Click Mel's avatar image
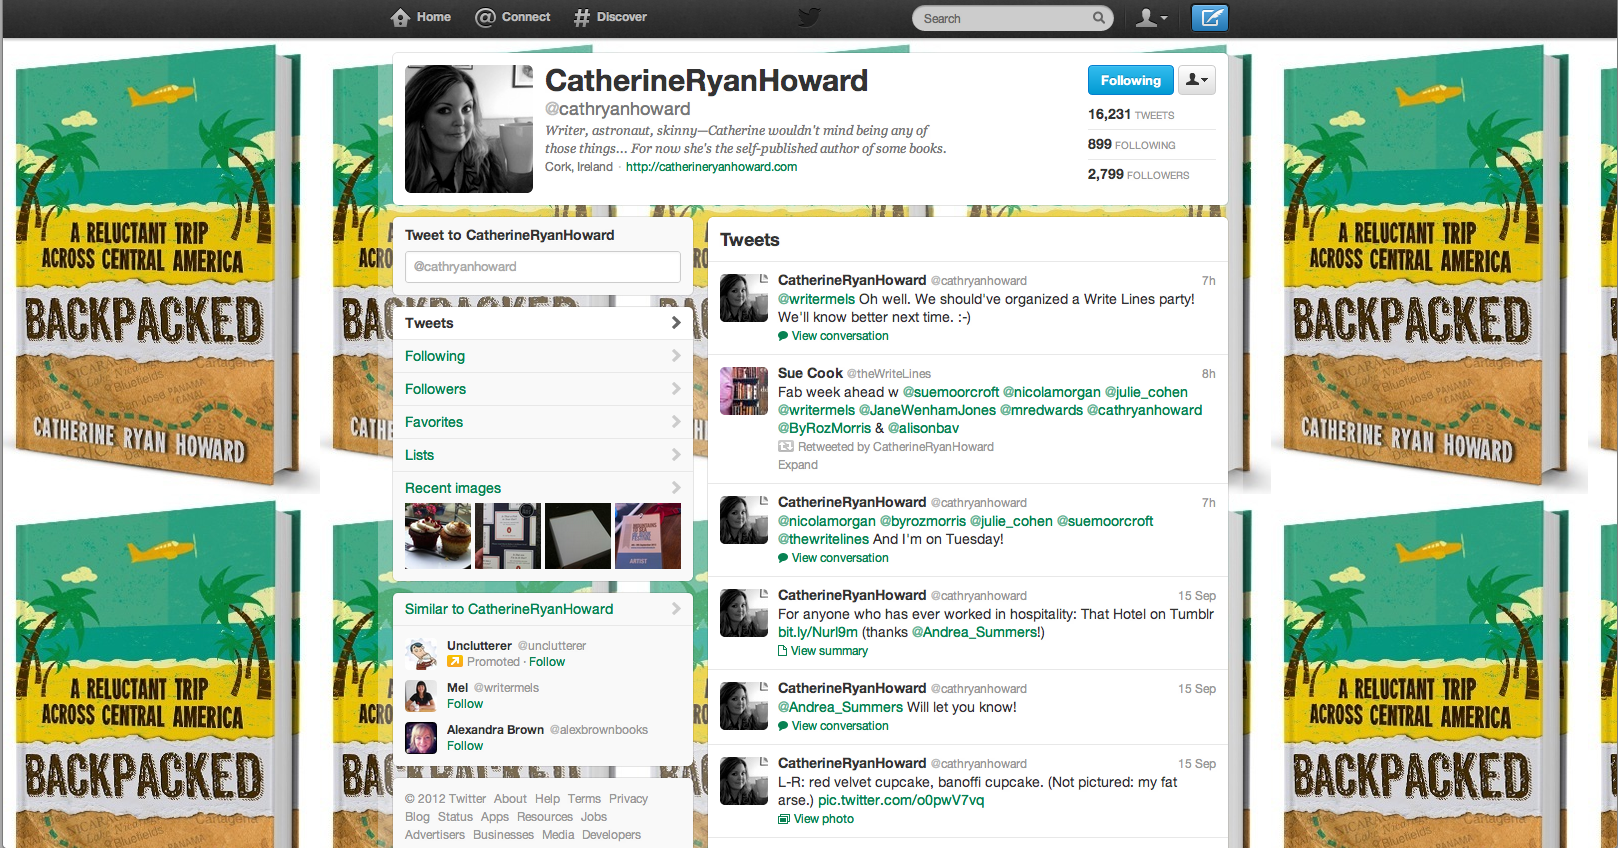The image size is (1618, 848). click(421, 696)
